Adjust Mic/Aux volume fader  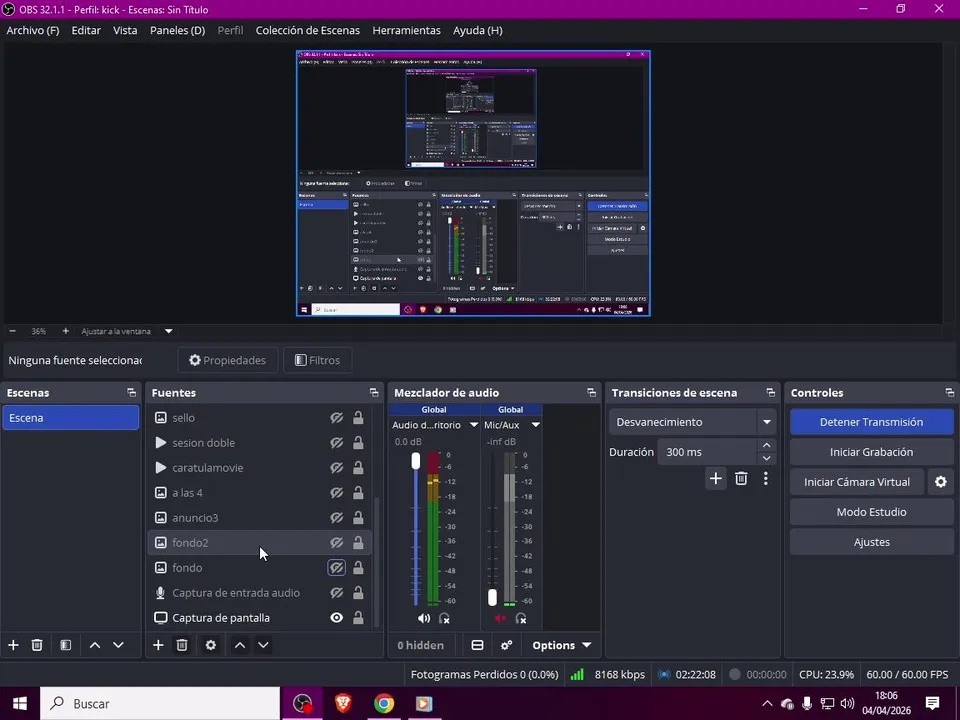coord(492,598)
